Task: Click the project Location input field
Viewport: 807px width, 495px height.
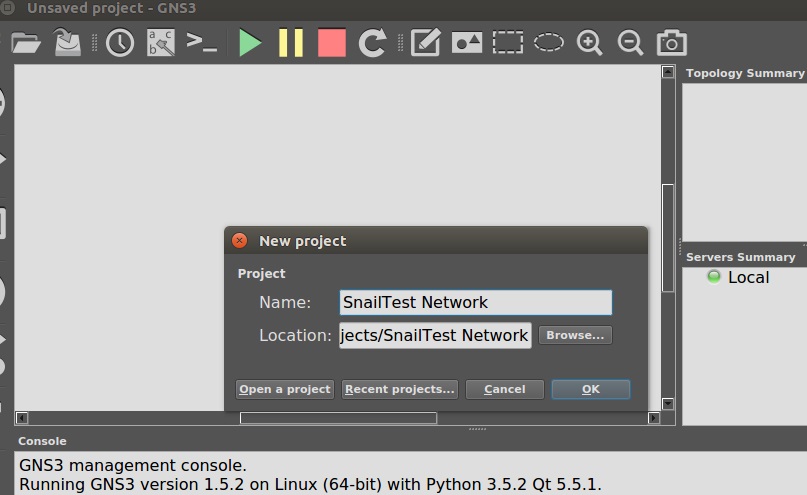Action: pos(435,335)
